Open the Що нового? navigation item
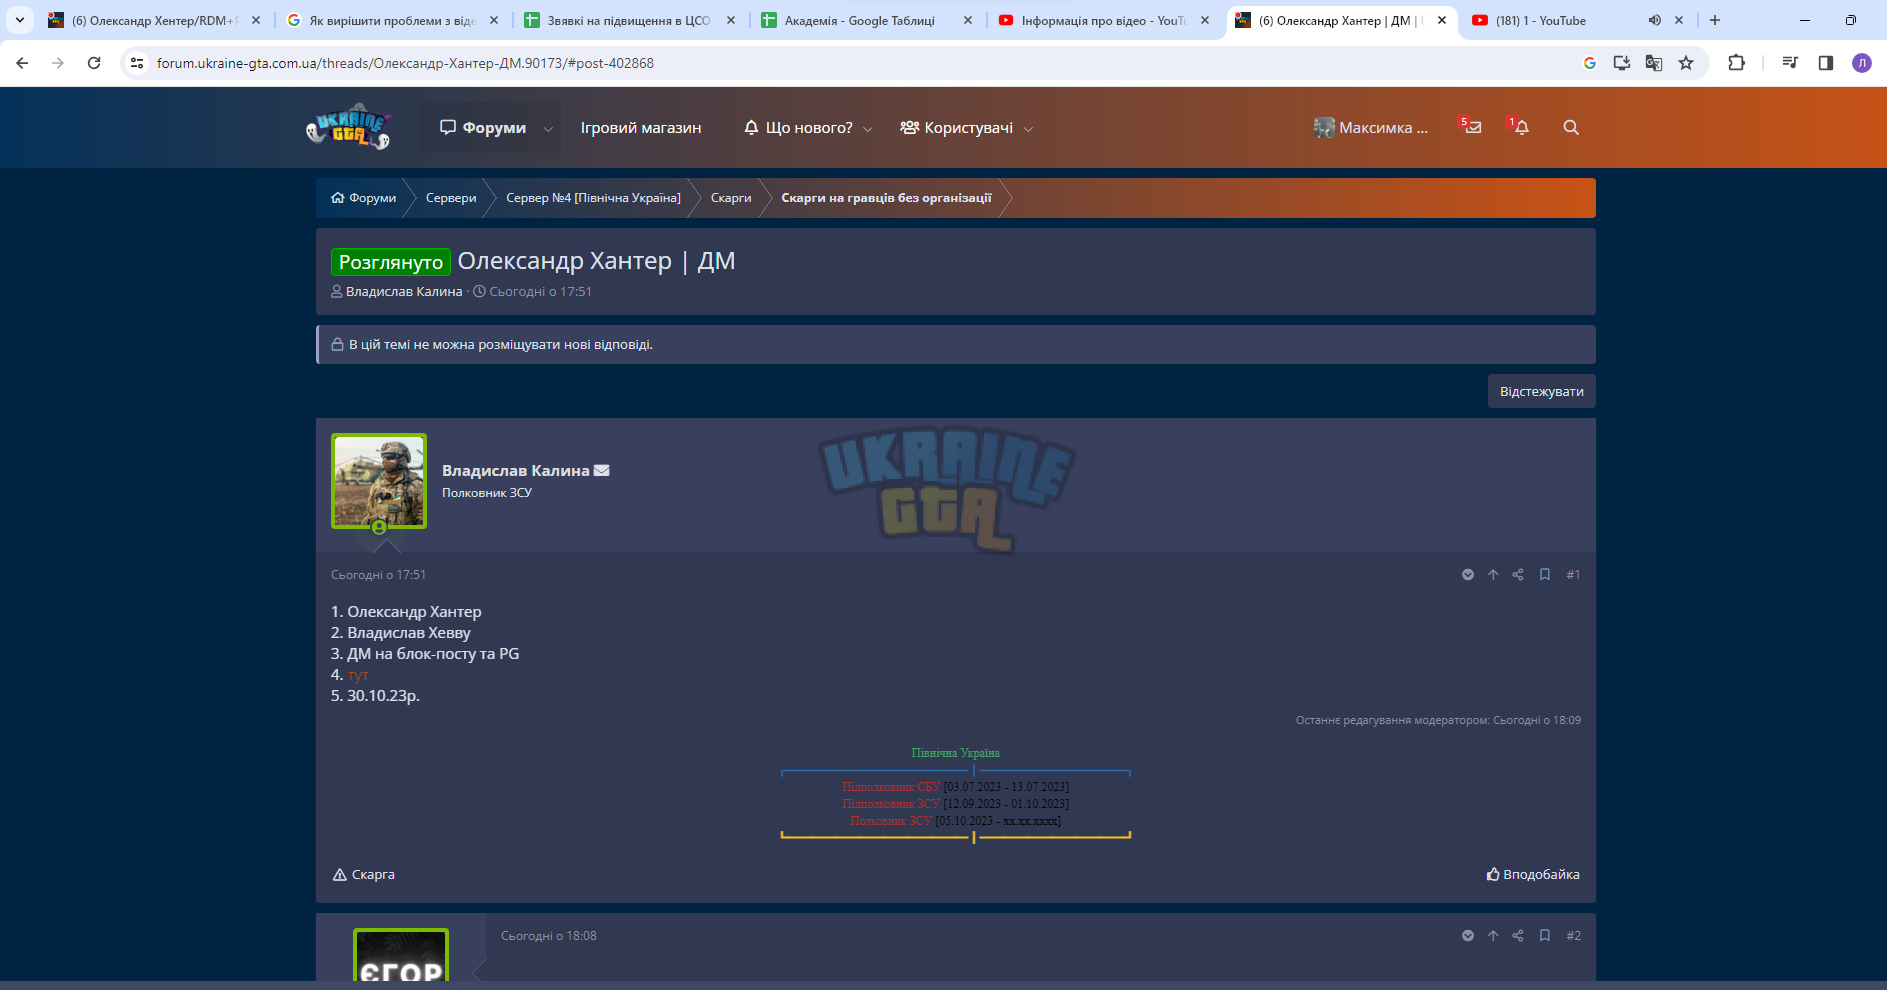 (798, 128)
